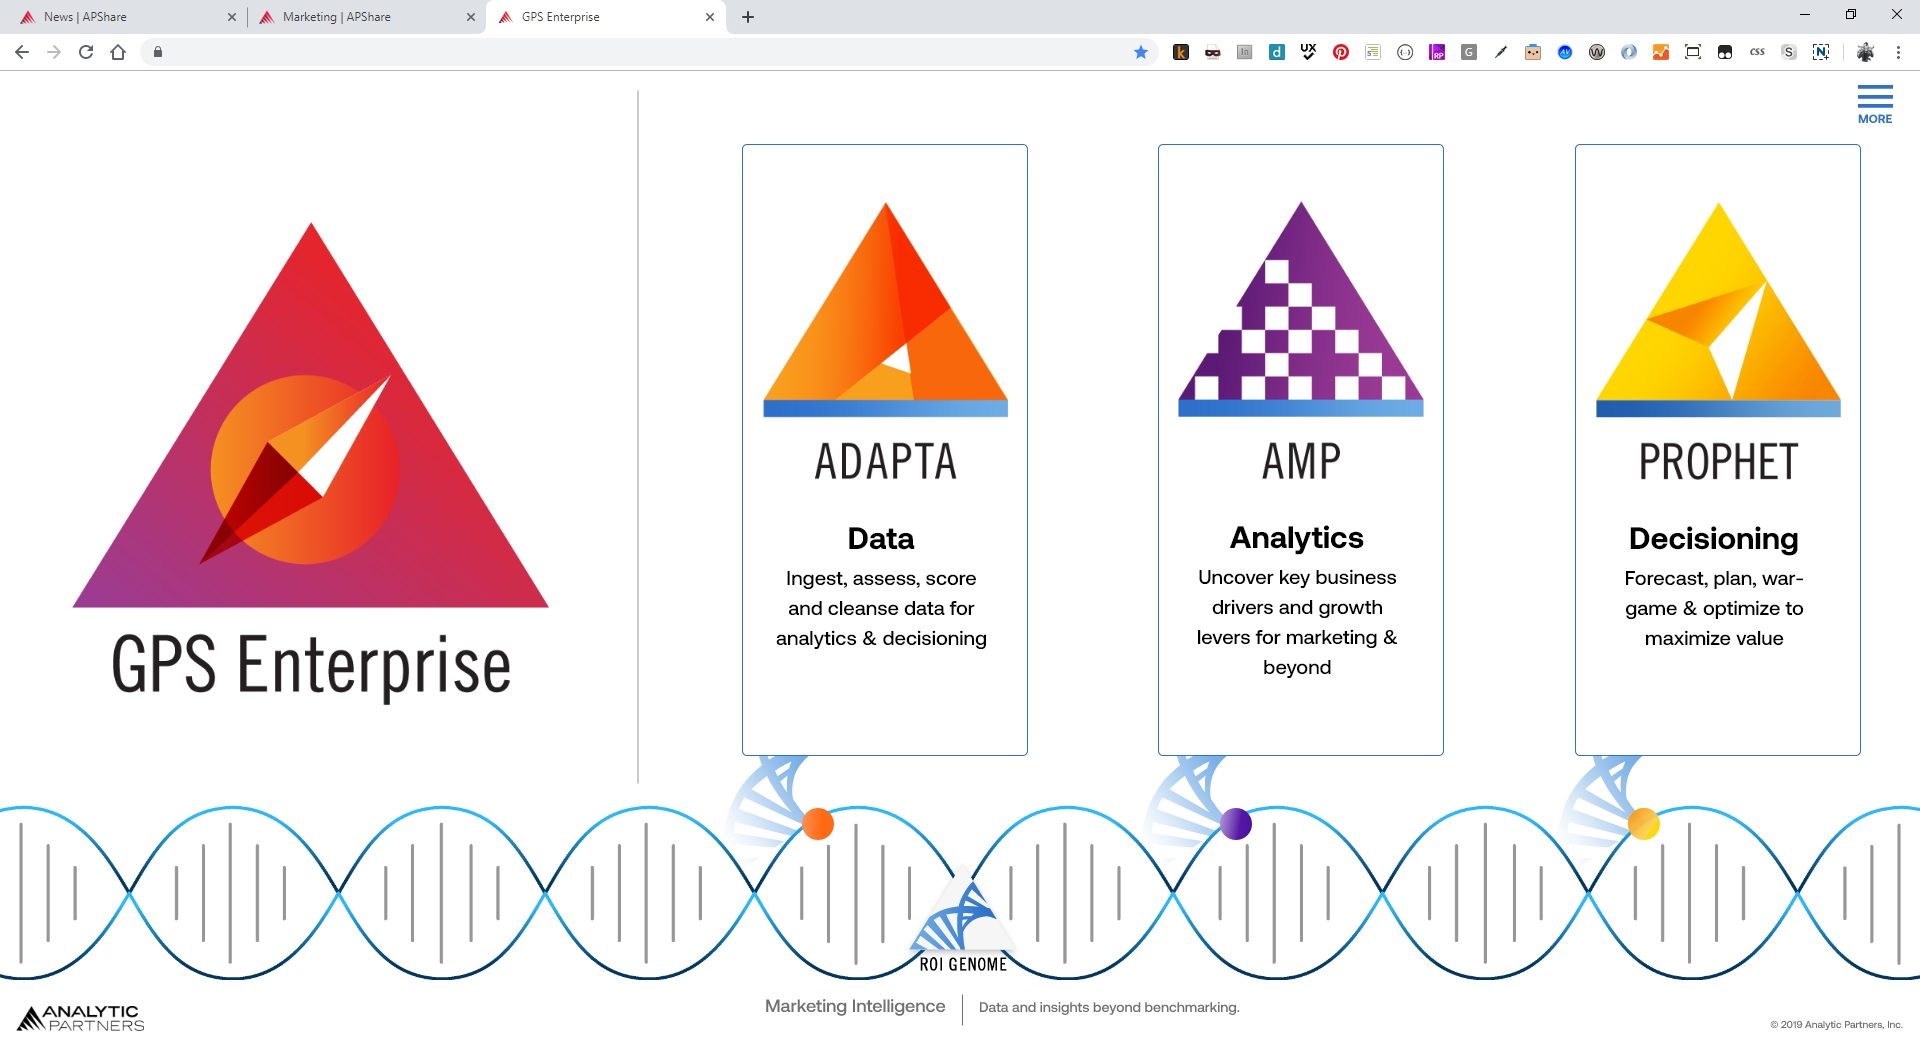Screen dimensions: 1920x1038
Task: Open the ADAPTA Data card
Action: click(x=885, y=450)
